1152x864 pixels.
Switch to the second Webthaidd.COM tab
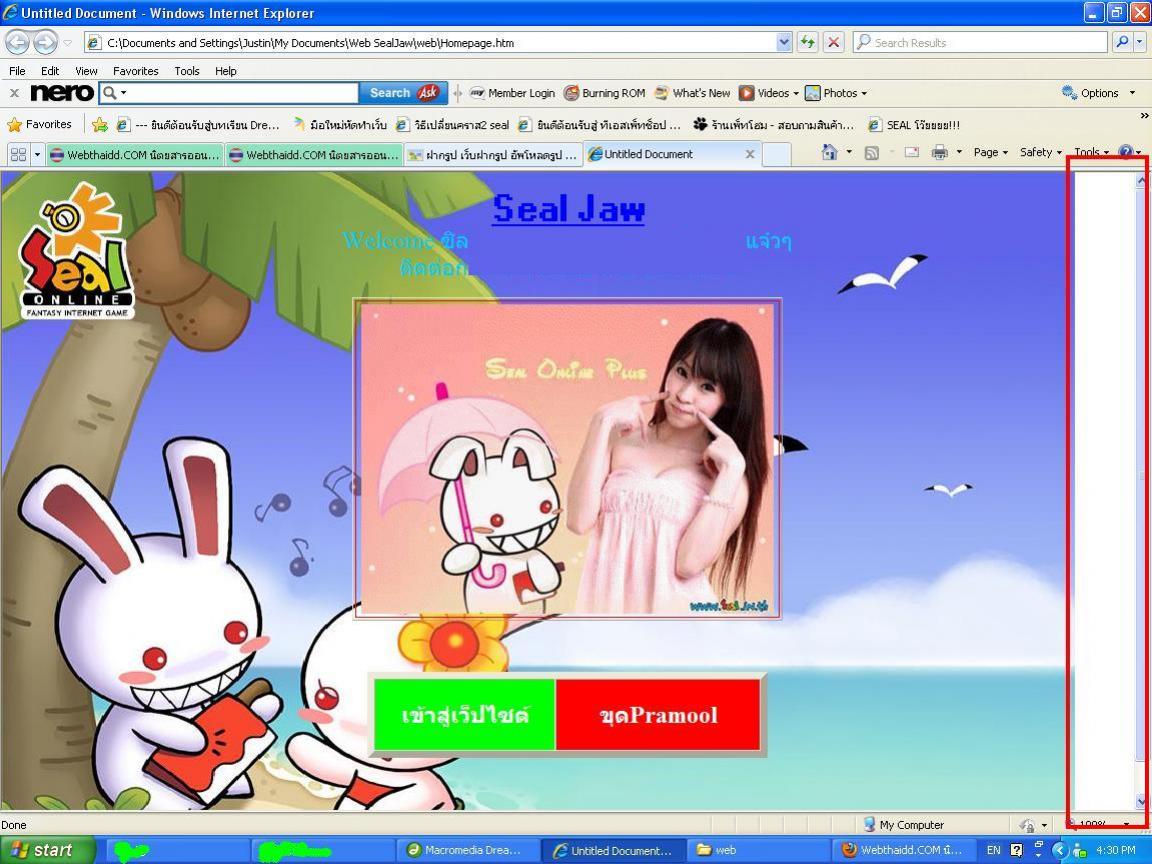tap(314, 154)
